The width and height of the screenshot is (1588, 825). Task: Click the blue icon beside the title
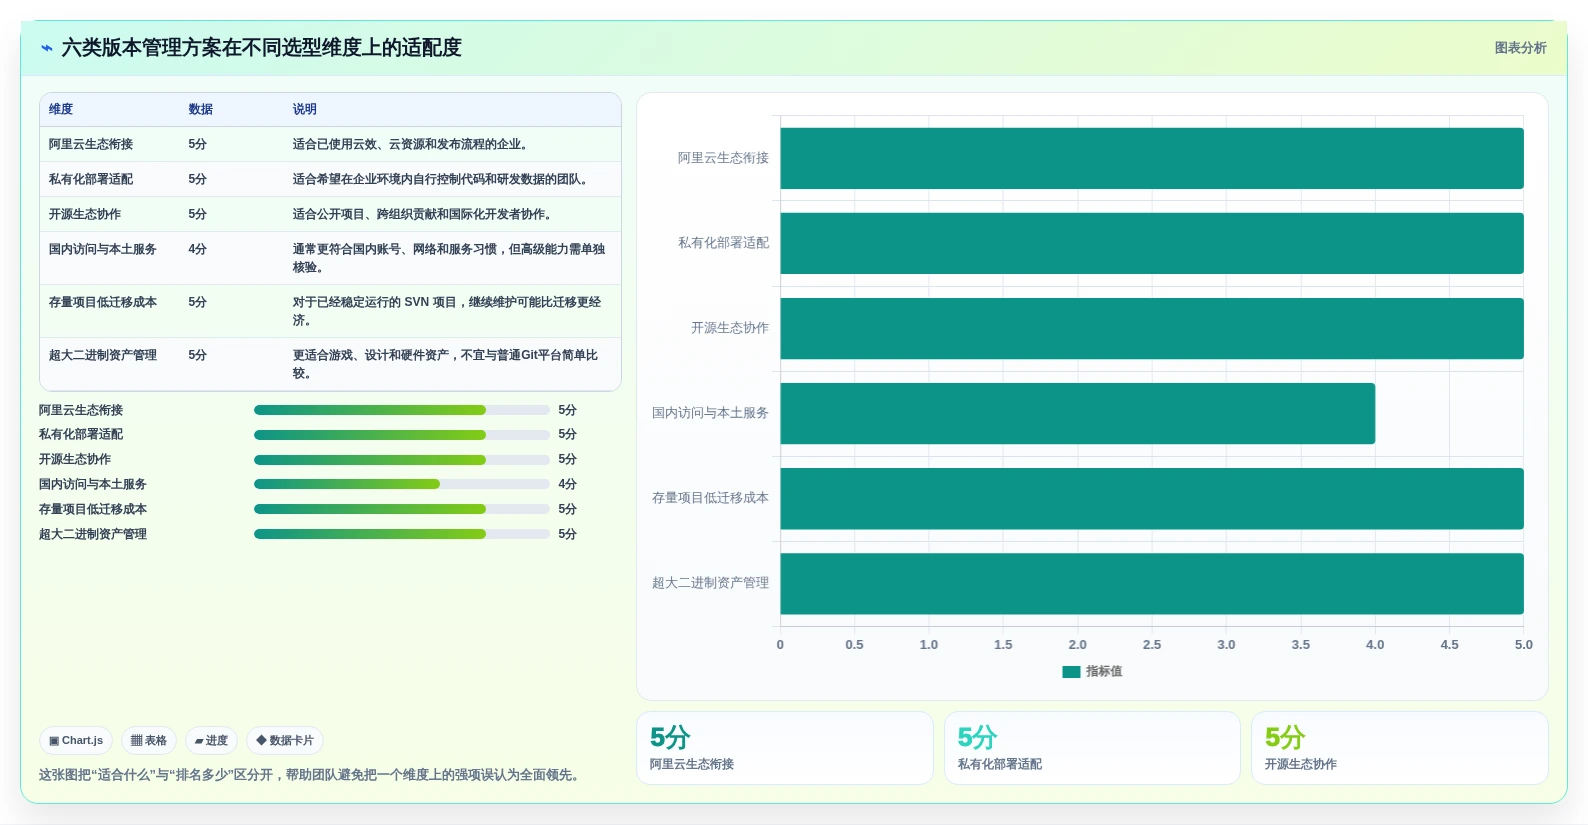(x=46, y=48)
